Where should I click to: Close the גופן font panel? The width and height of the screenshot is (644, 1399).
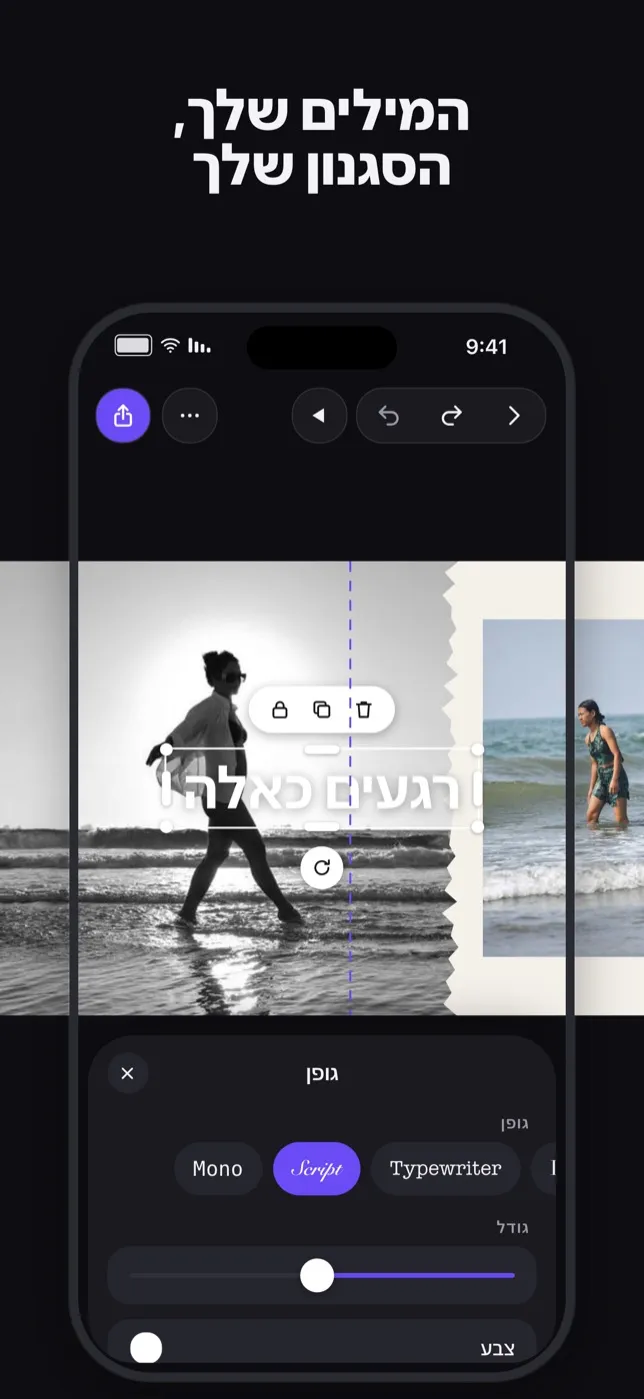127,1073
